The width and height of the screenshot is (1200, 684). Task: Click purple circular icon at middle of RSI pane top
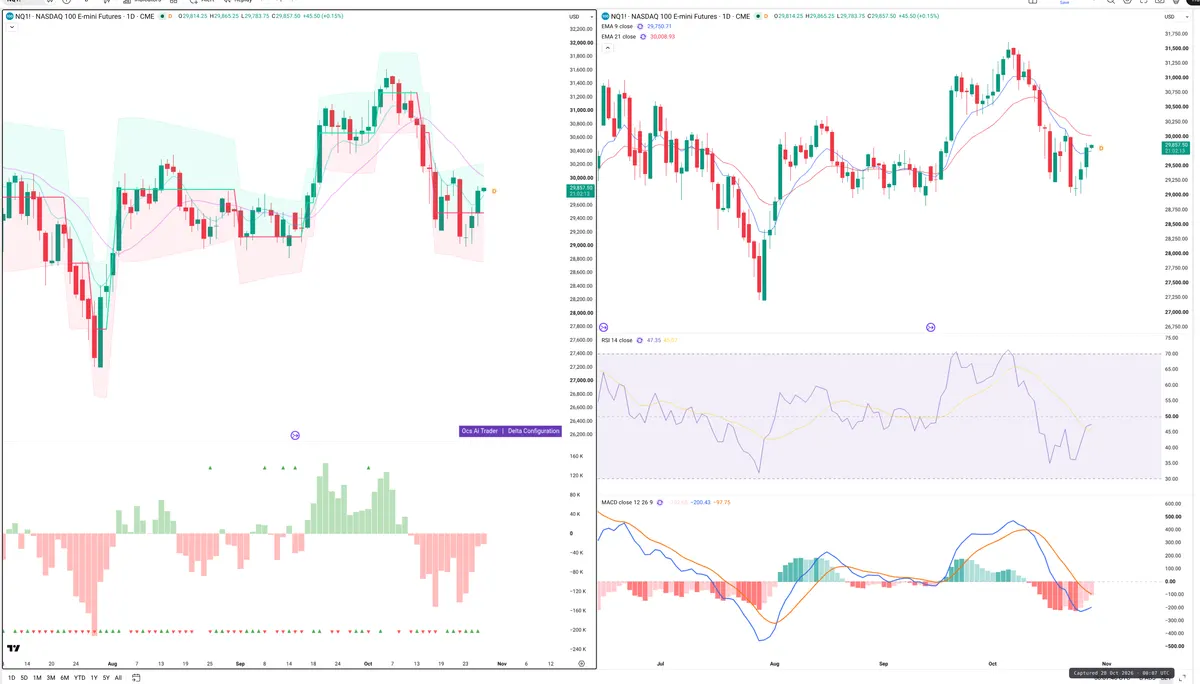click(x=931, y=327)
